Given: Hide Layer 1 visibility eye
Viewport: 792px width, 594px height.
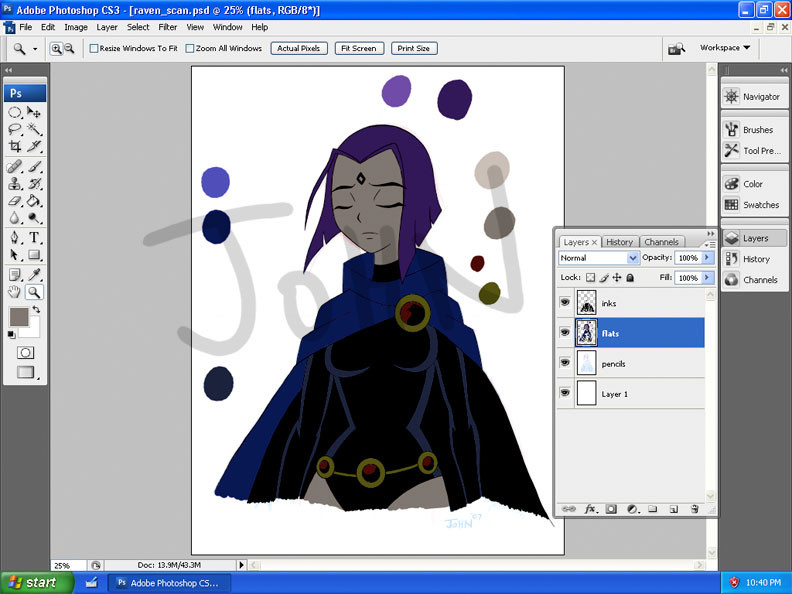Looking at the screenshot, I should (565, 393).
